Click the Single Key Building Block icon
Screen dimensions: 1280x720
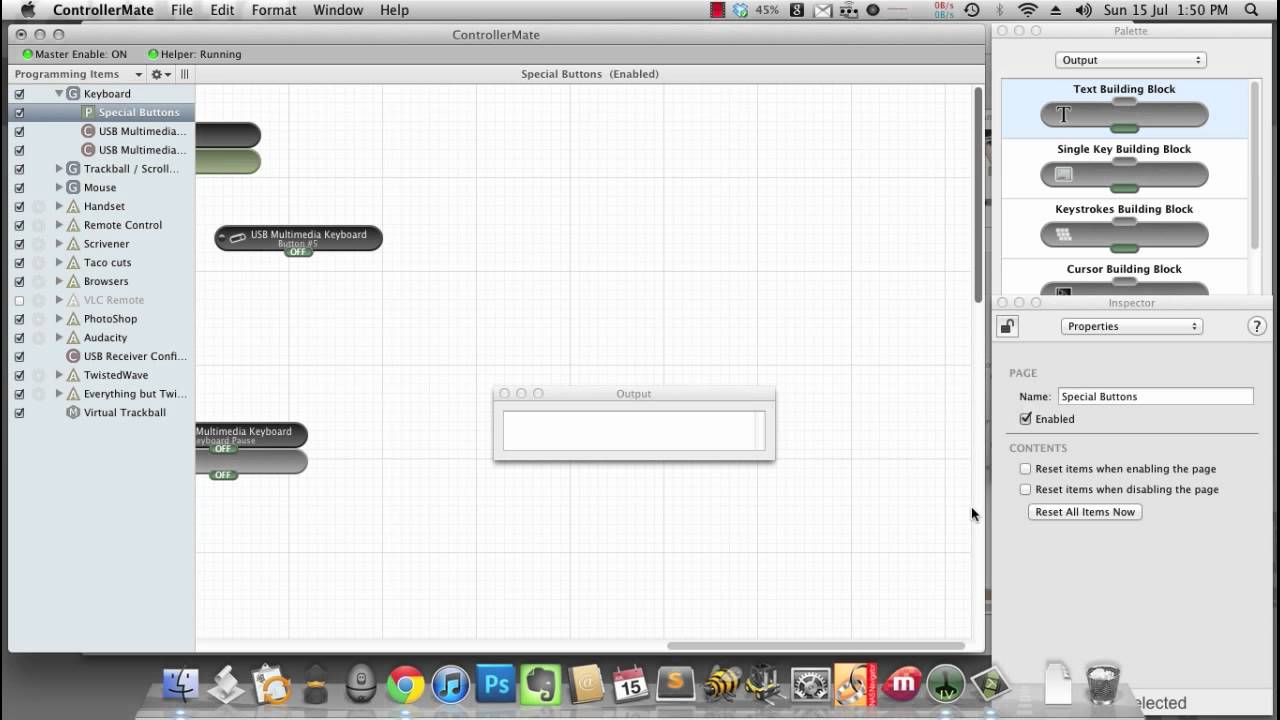pyautogui.click(x=1063, y=175)
